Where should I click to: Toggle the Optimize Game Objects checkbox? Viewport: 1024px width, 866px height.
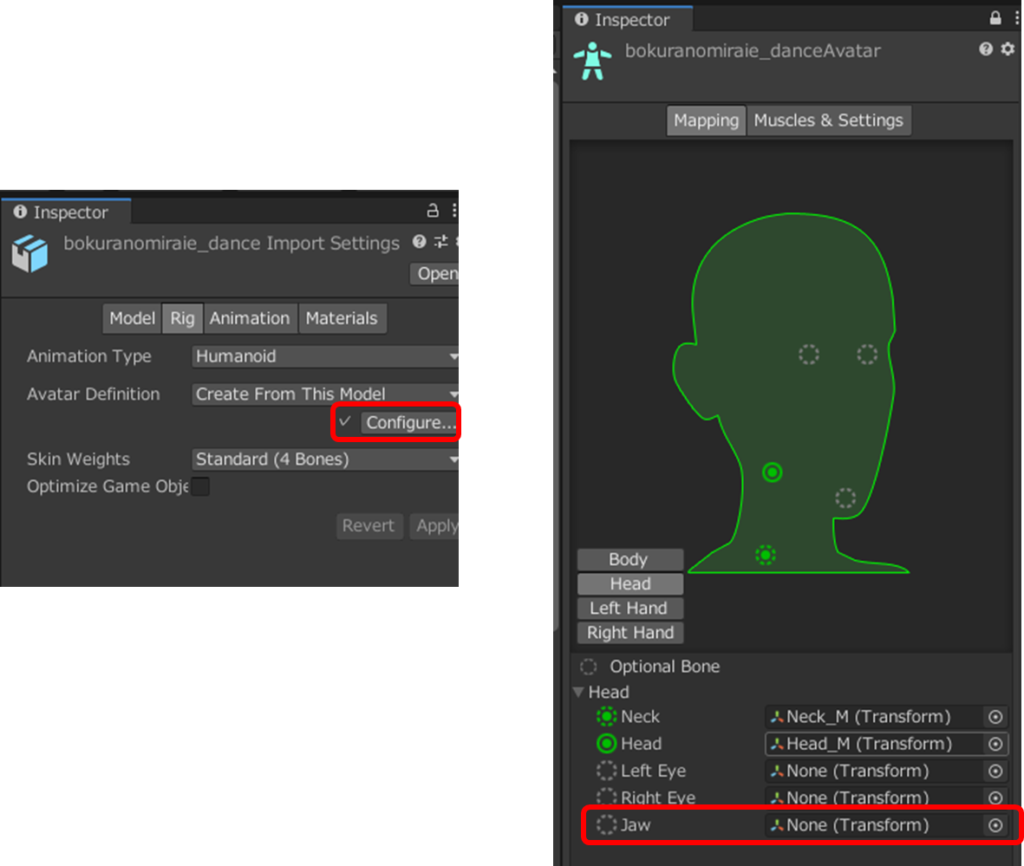coord(201,487)
